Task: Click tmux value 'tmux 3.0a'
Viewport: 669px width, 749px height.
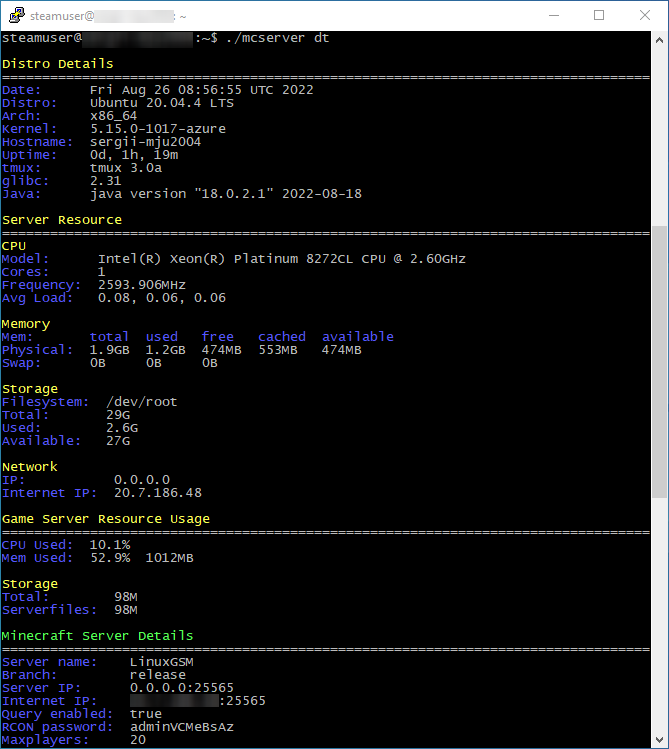Action: pyautogui.click(x=126, y=168)
